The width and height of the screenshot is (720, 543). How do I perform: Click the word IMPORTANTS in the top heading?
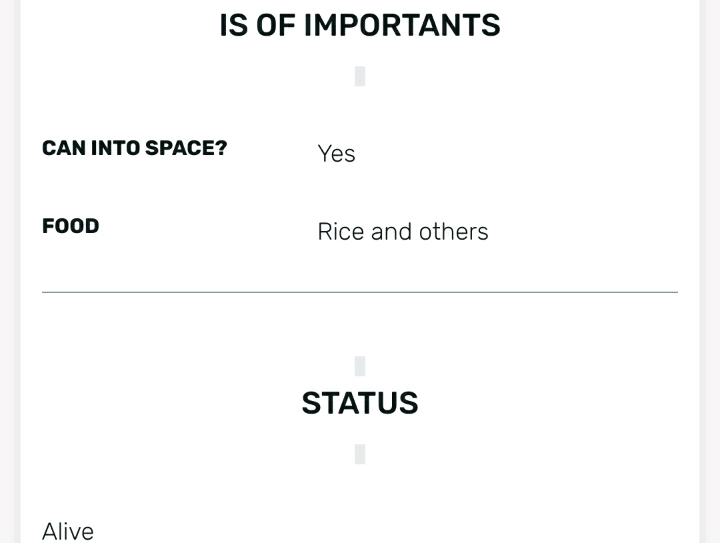402,25
